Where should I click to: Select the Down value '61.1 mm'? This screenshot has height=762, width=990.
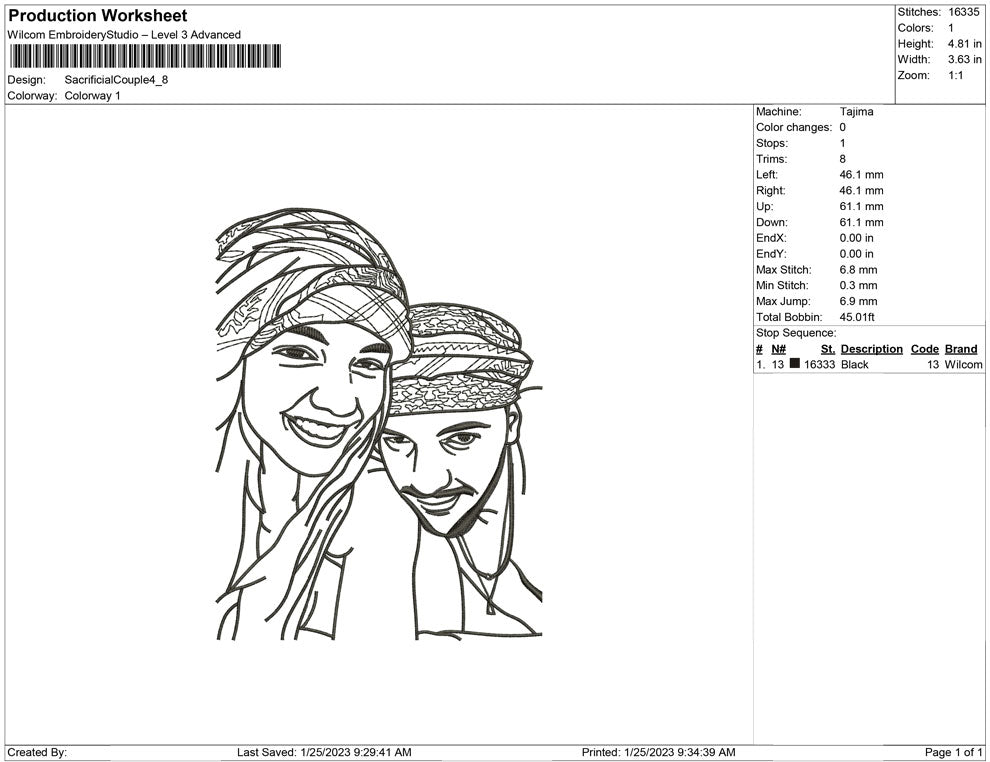(861, 222)
